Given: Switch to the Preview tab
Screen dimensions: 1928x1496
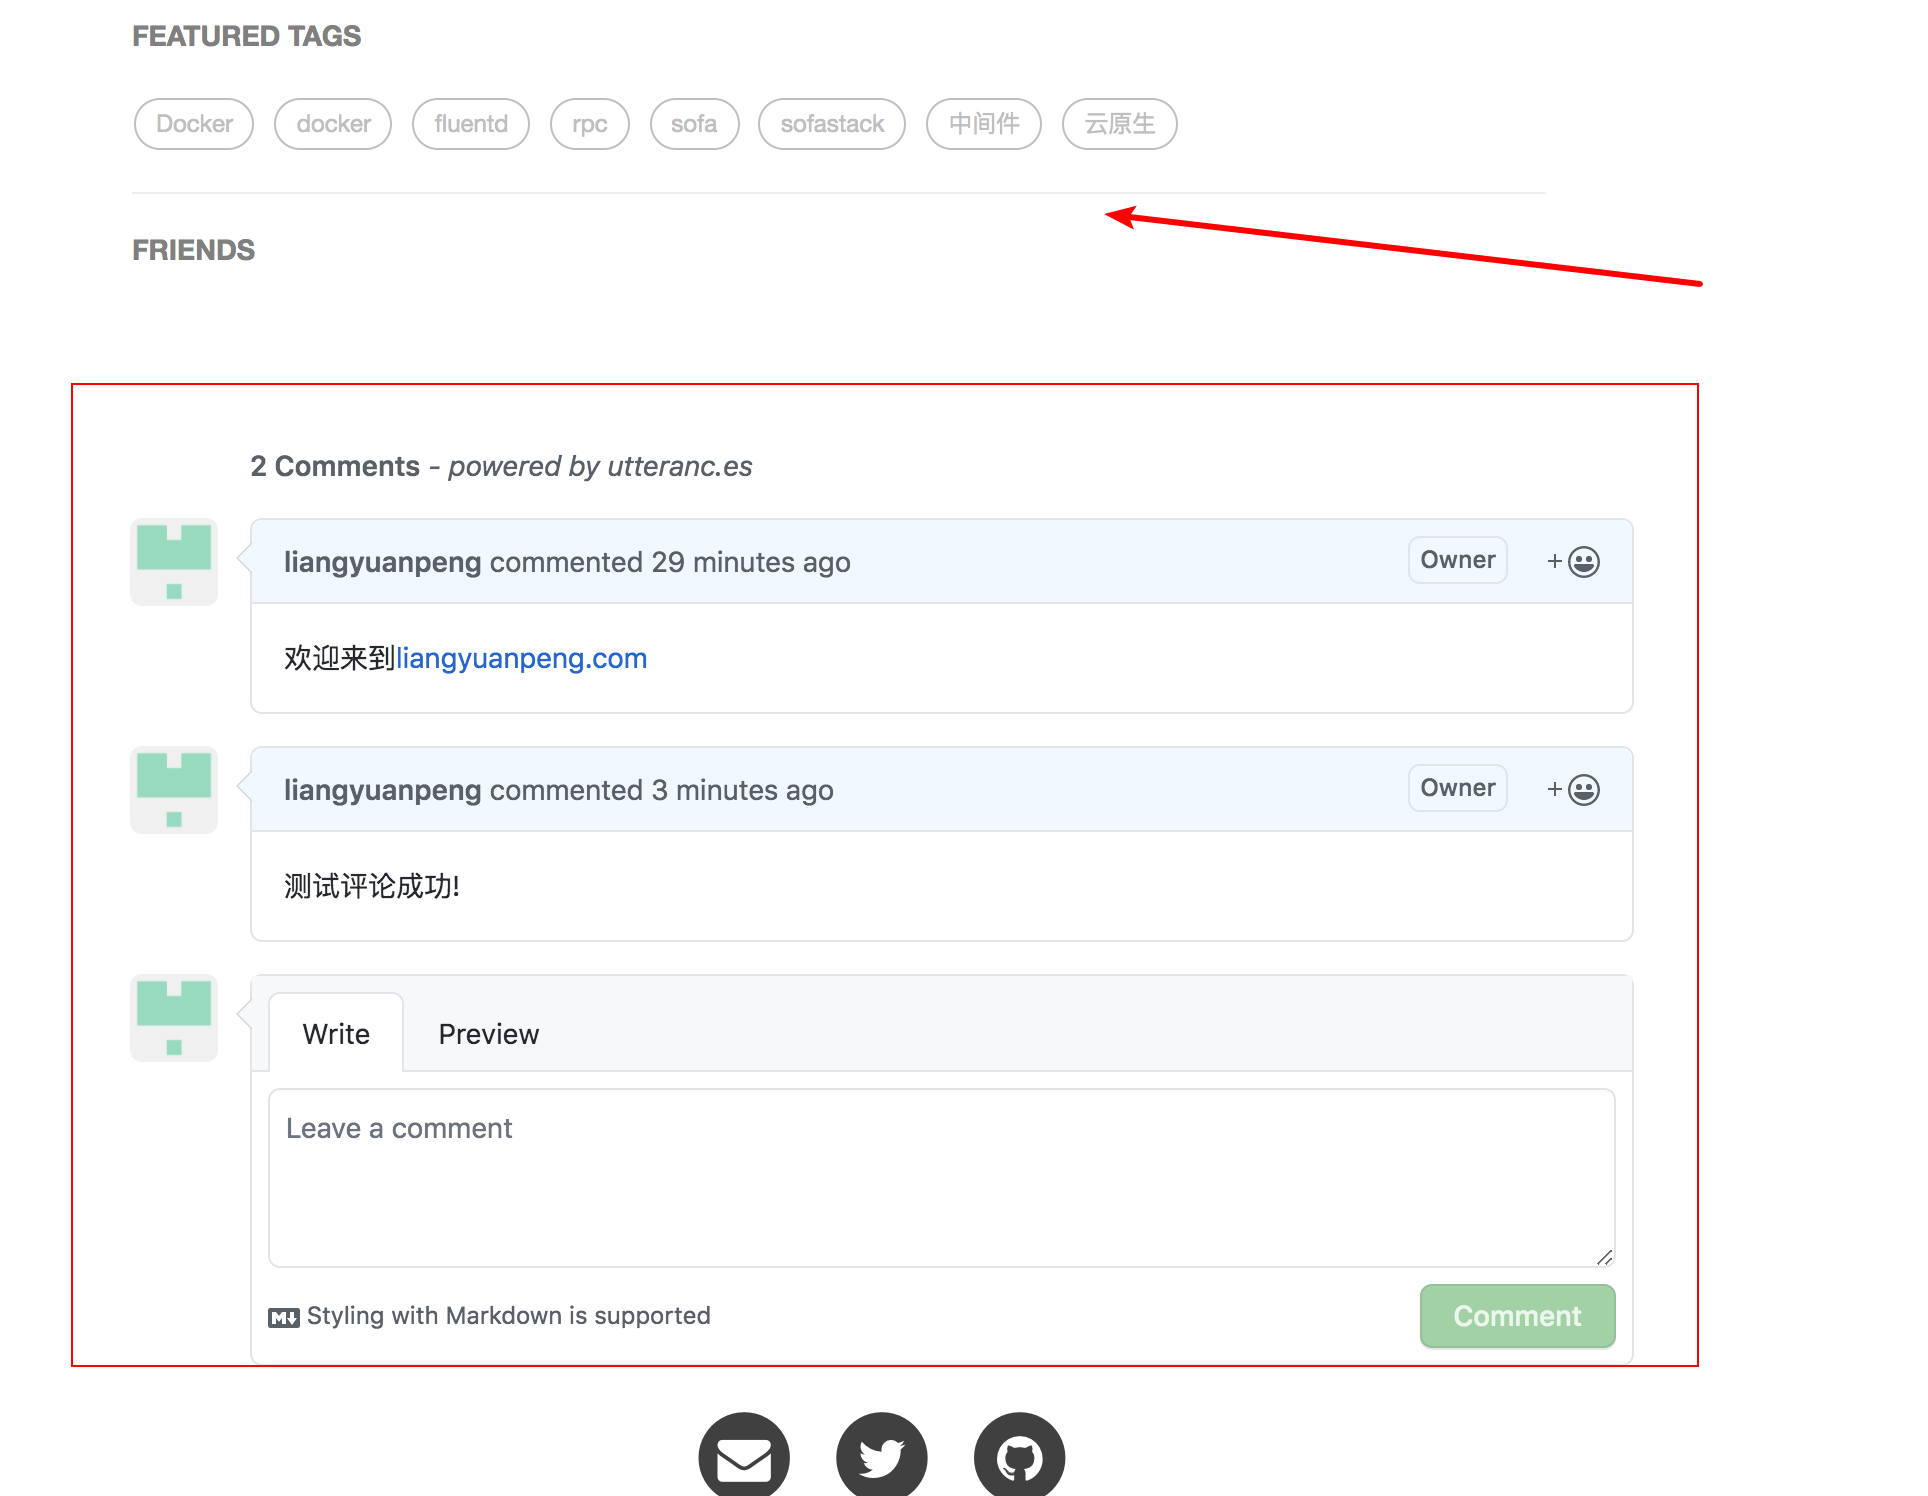Looking at the screenshot, I should [x=488, y=1034].
